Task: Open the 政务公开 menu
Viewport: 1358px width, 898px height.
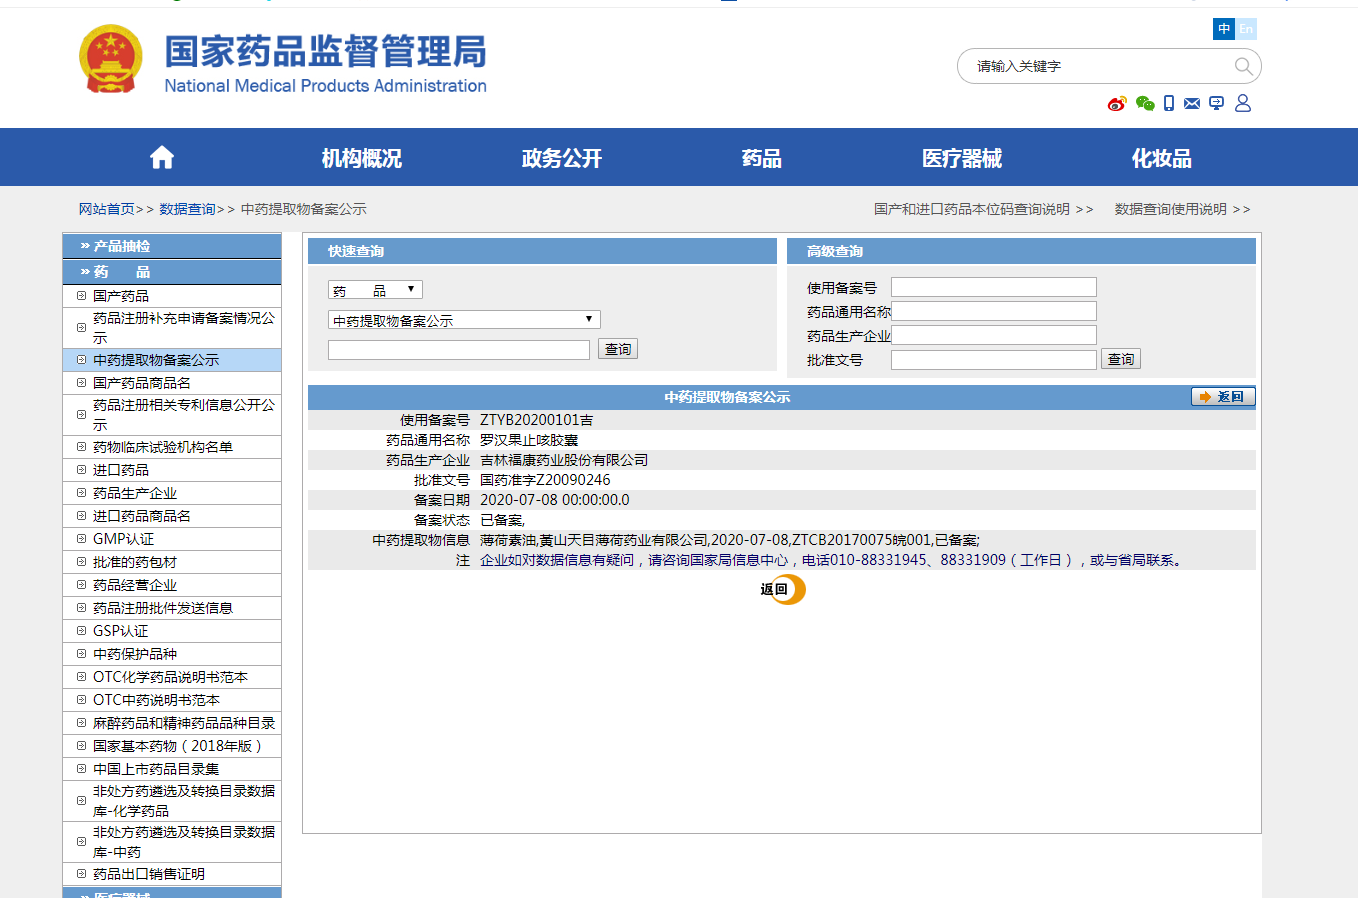Action: point(561,158)
